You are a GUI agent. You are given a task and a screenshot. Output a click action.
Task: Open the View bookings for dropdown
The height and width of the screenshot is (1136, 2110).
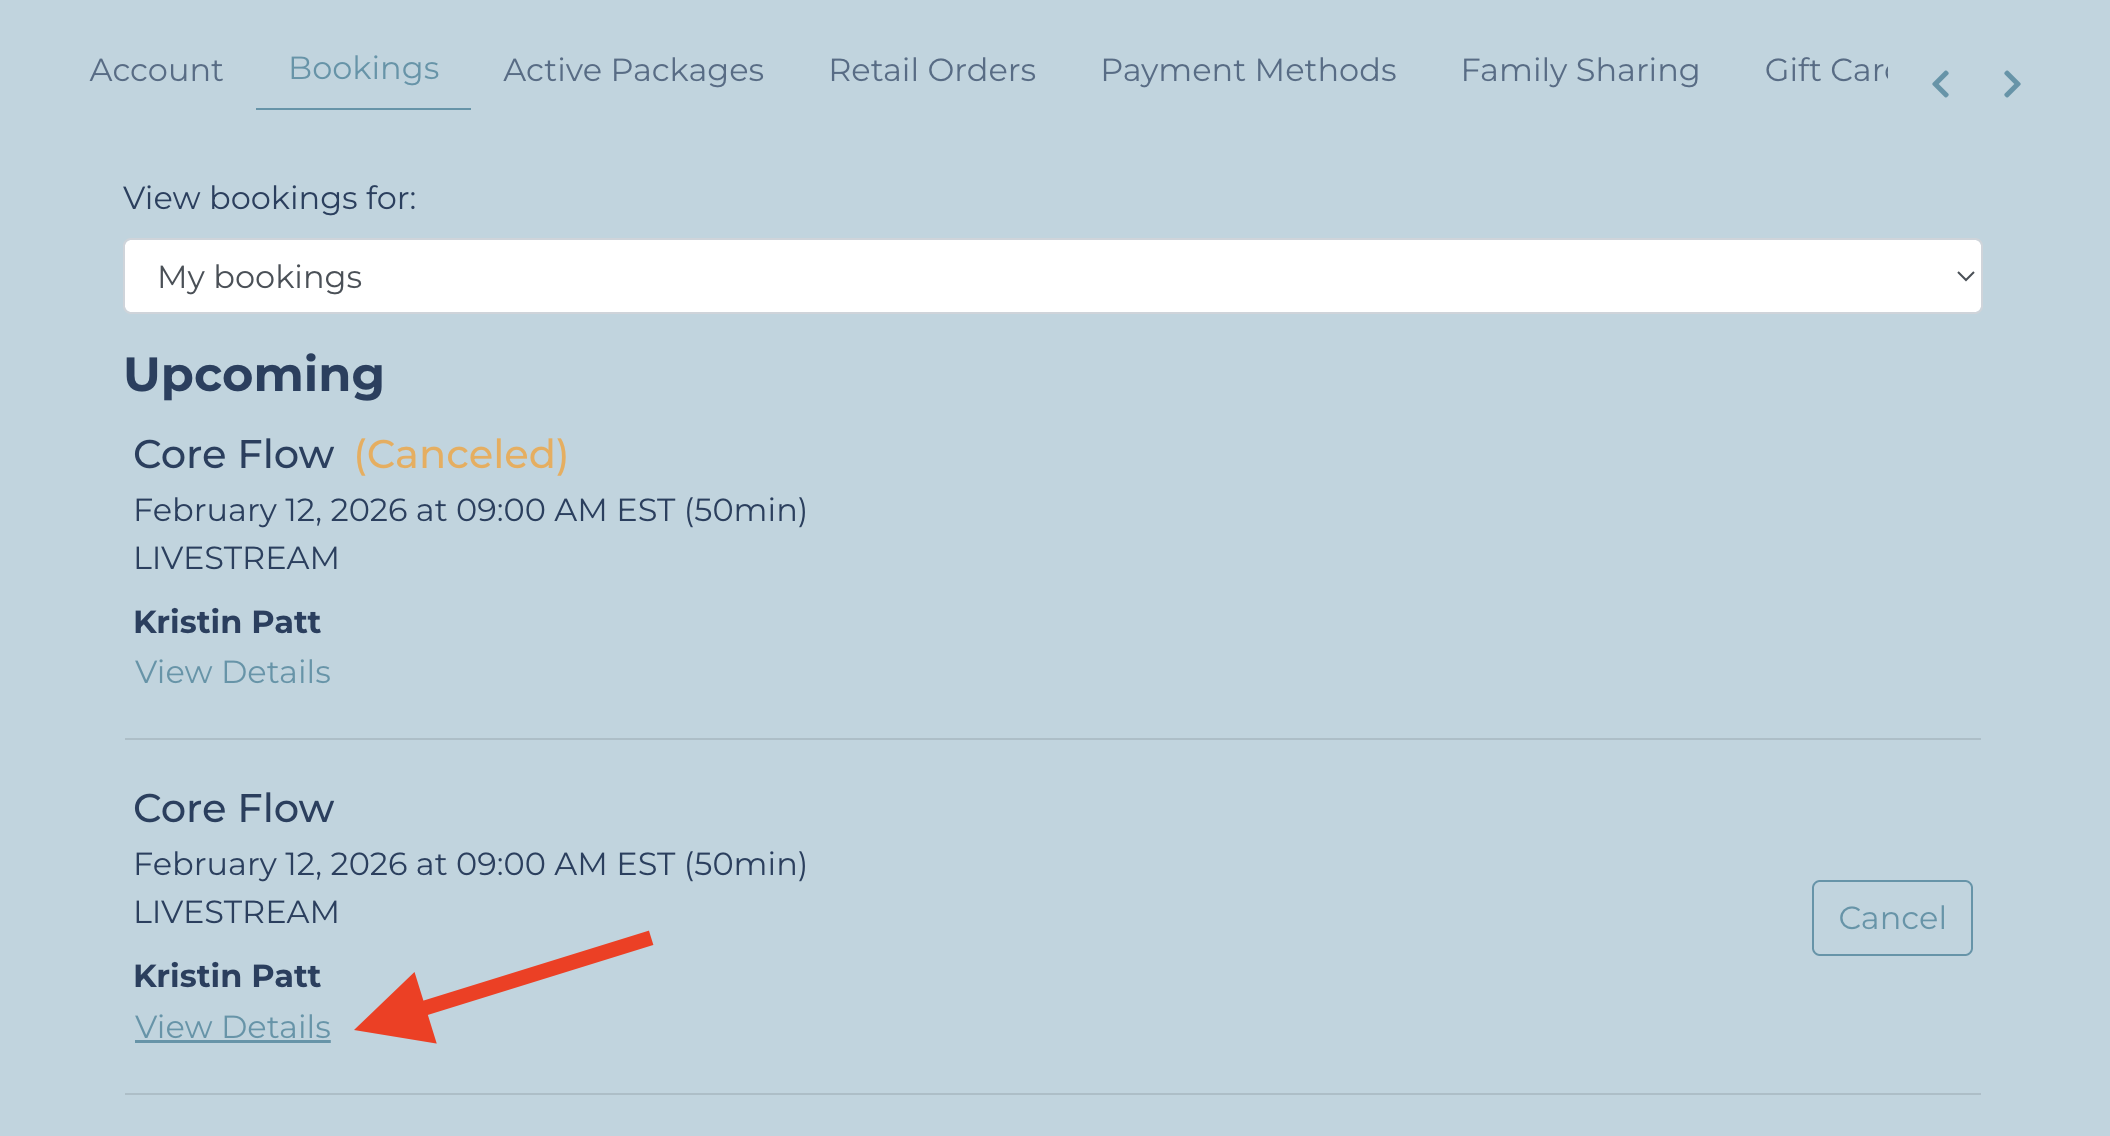(x=1052, y=276)
